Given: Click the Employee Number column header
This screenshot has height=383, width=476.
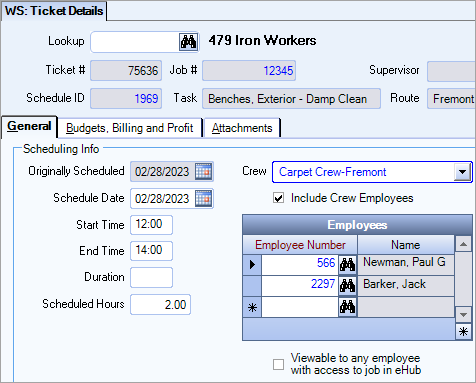Looking at the screenshot, I should tap(300, 245).
